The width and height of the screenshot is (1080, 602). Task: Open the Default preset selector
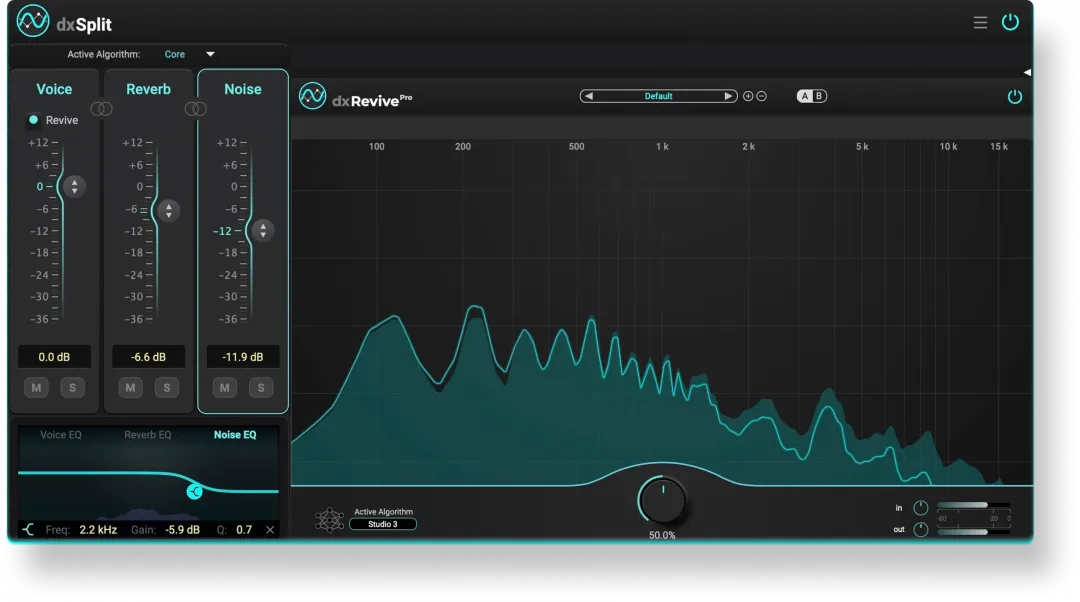point(658,96)
